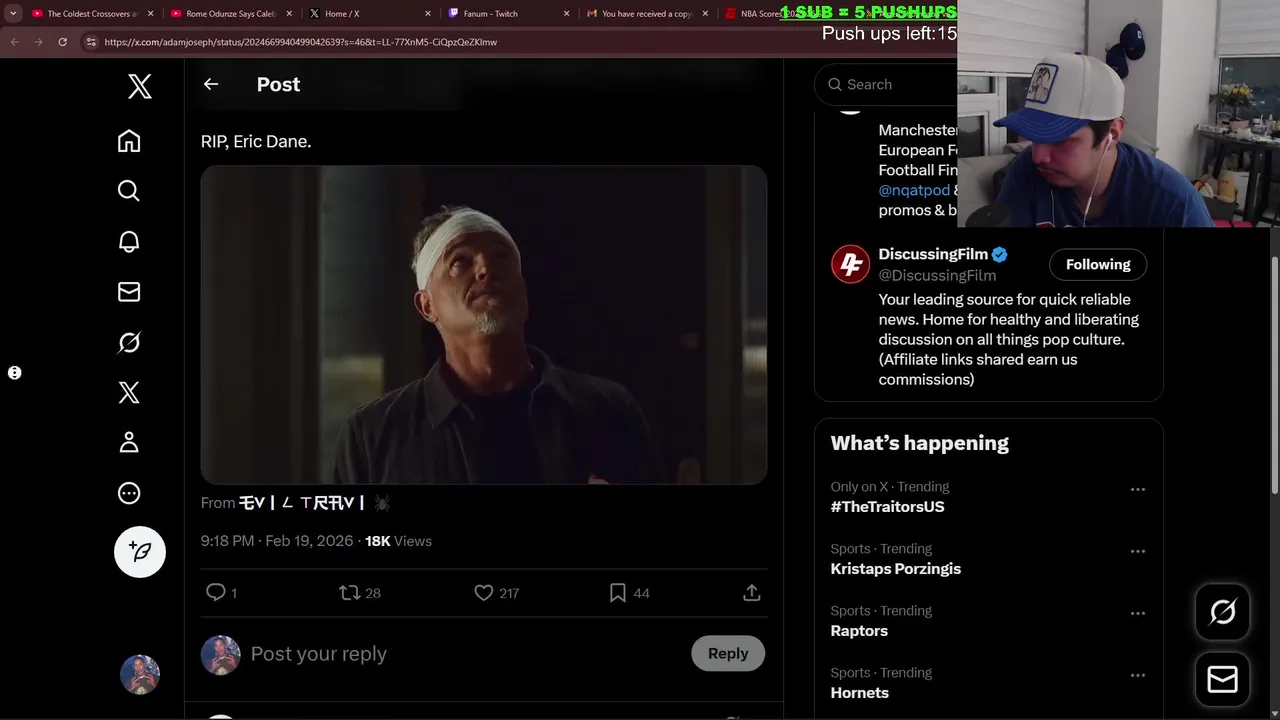Play the Eric Dane video

484,325
